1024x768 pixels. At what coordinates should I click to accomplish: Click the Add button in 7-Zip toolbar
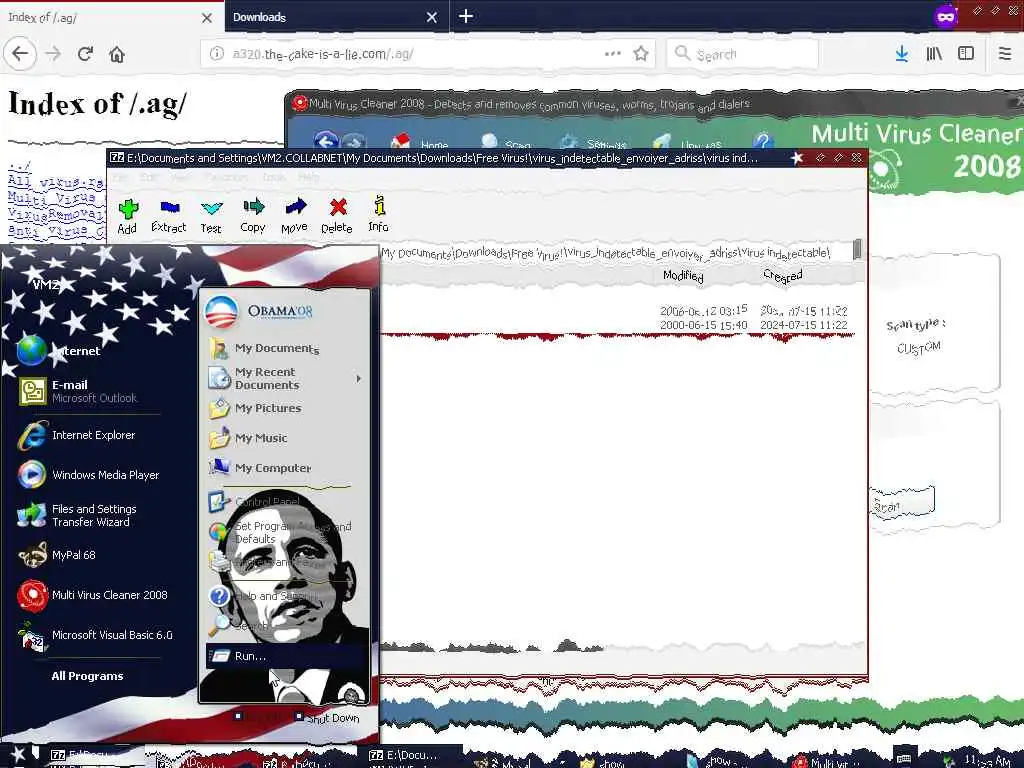pos(127,216)
